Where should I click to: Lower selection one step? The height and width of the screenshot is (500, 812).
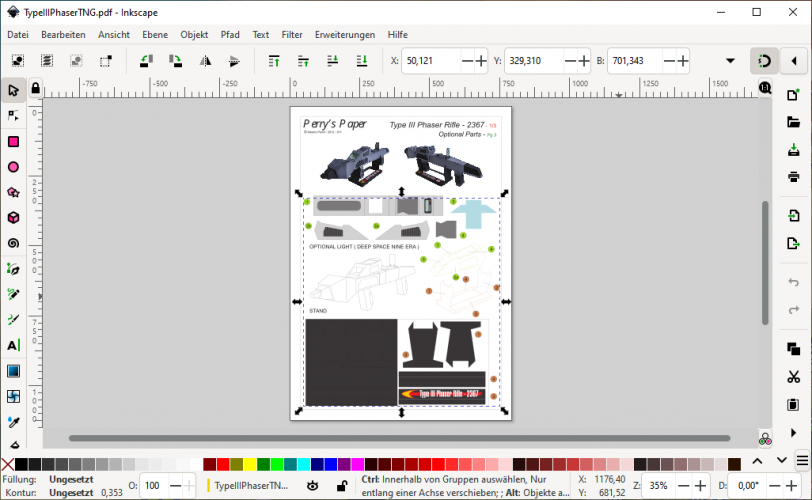(x=332, y=61)
